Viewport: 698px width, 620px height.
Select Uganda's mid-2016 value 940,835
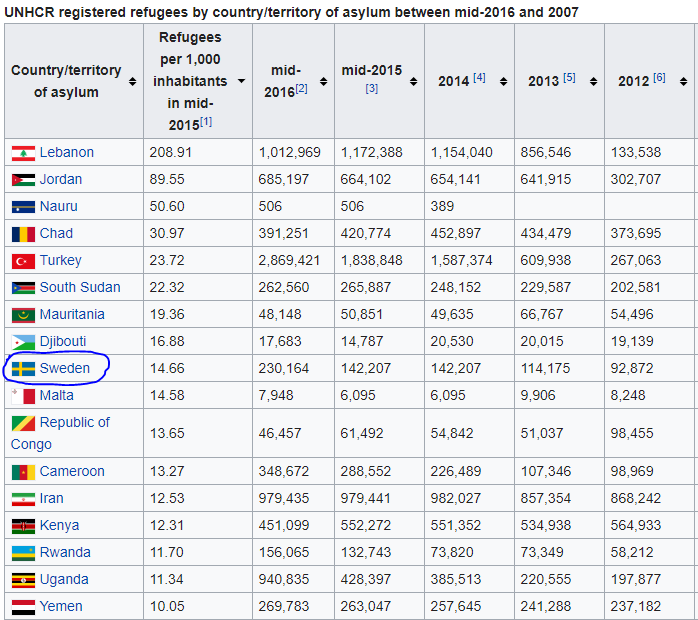[x=284, y=579]
